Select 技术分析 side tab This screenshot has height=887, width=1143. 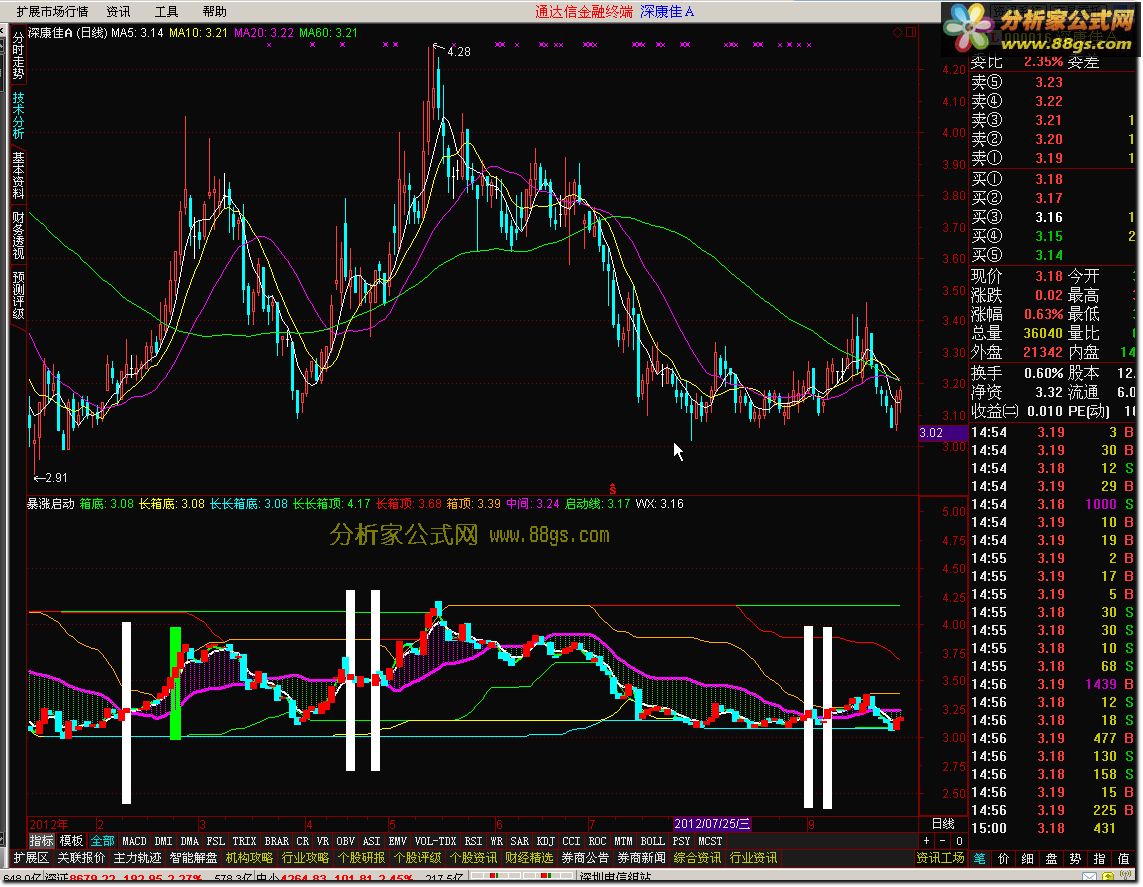point(18,115)
